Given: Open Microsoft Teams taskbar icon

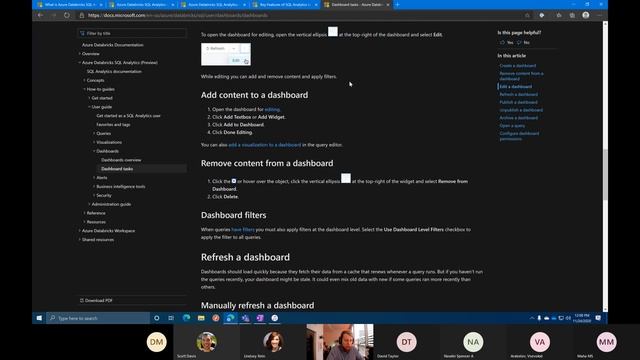Looking at the screenshot, I should coord(245,318).
